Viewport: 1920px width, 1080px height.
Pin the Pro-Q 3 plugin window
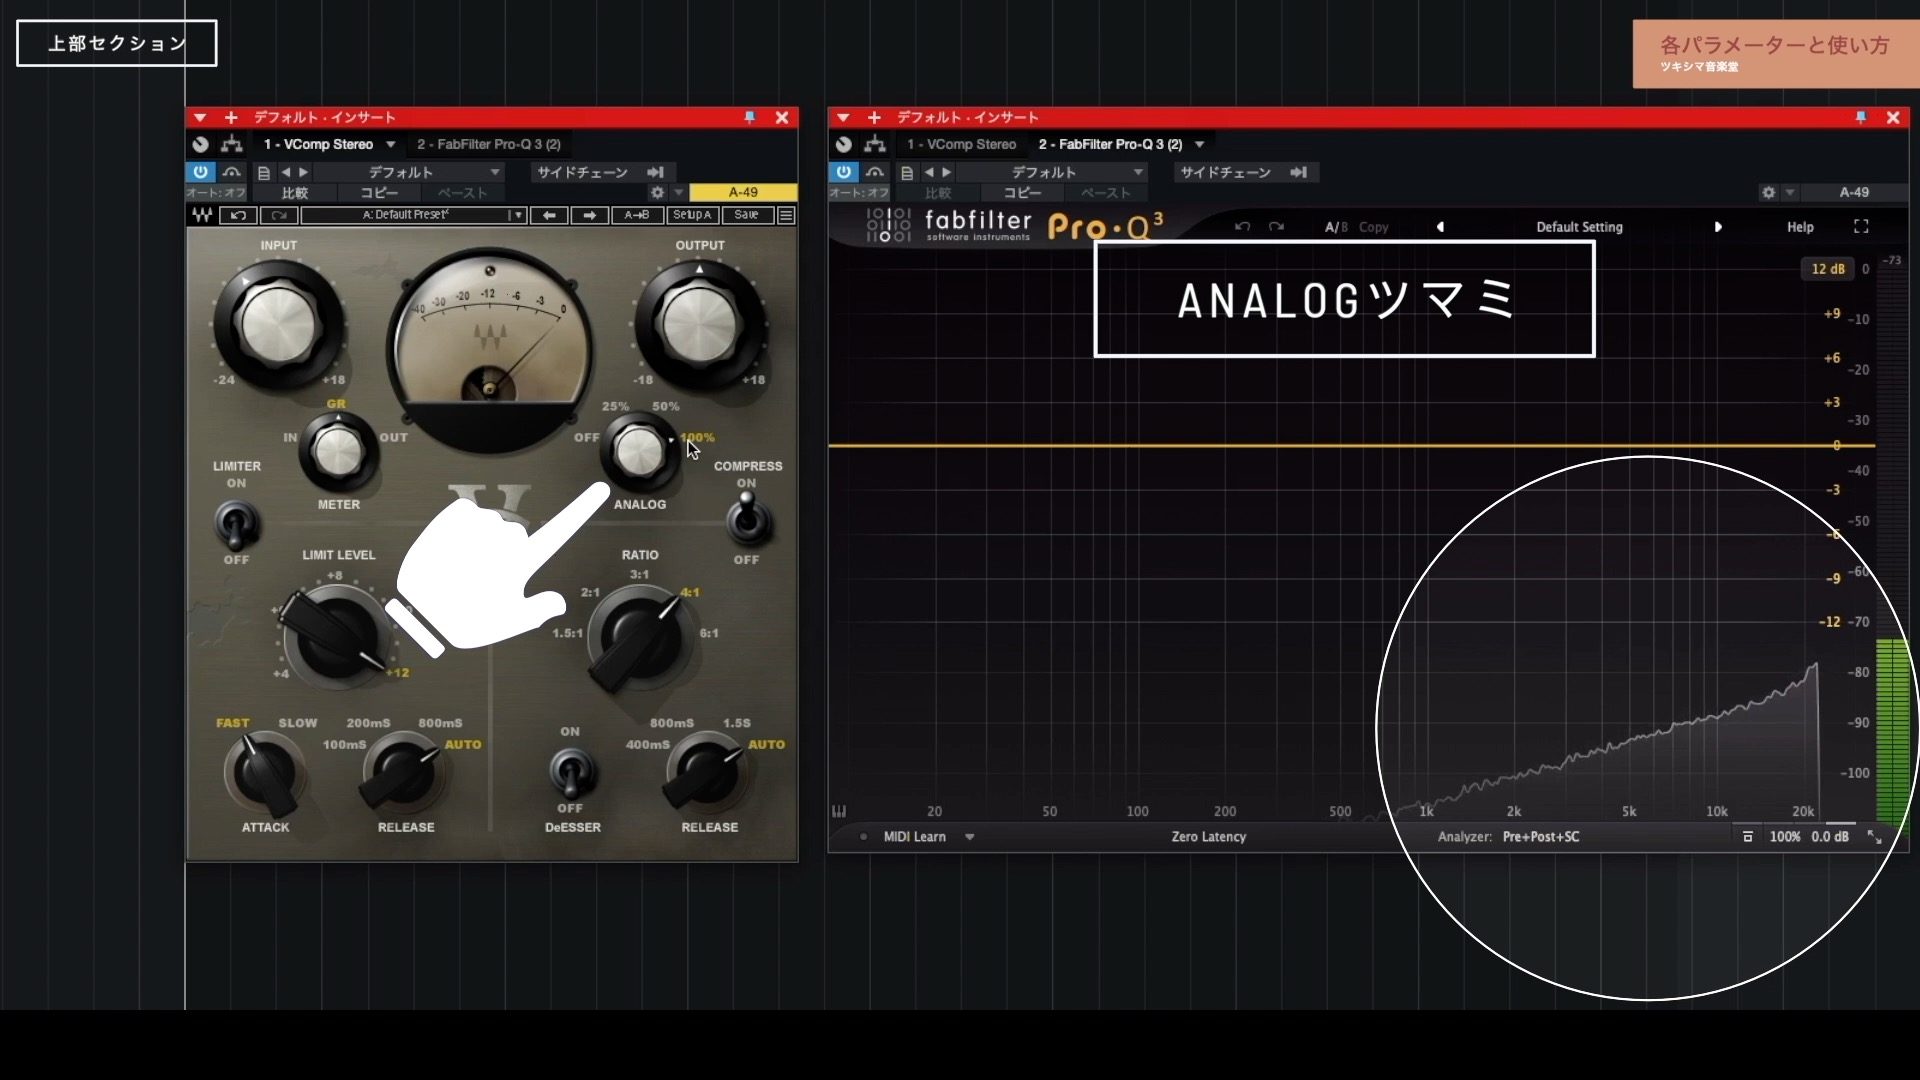[x=1860, y=117]
